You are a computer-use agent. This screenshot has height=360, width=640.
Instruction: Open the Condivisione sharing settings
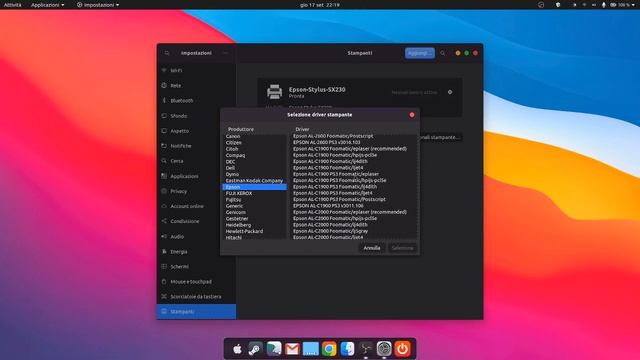(196, 221)
